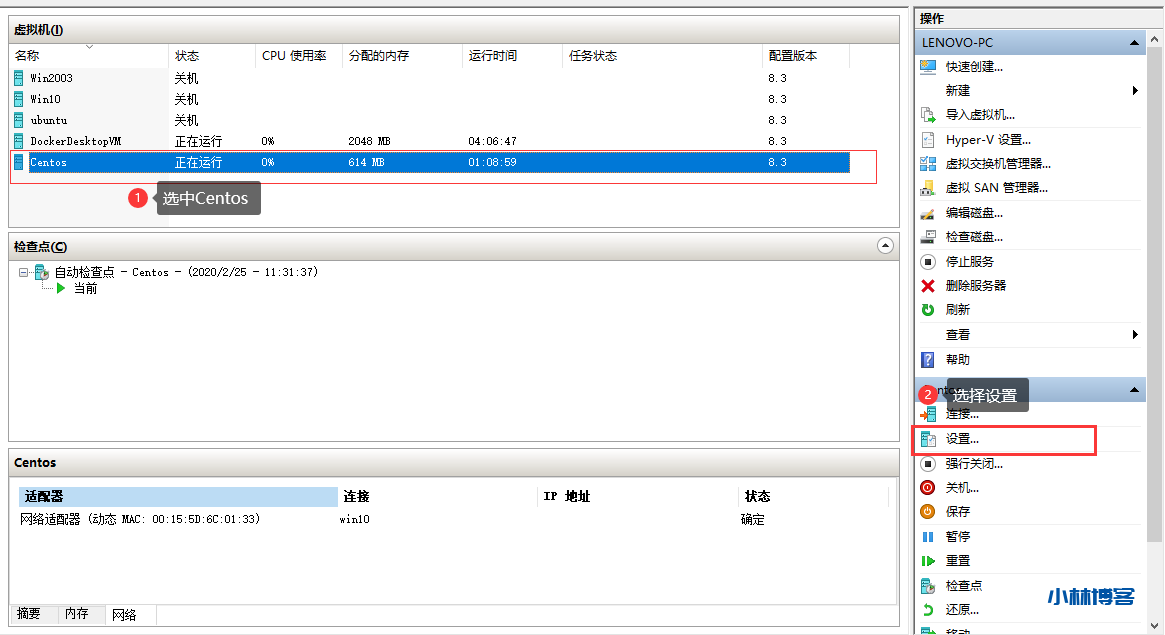Create a new checkpoint via 检查点 action
The height and width of the screenshot is (635, 1165).
(962, 585)
